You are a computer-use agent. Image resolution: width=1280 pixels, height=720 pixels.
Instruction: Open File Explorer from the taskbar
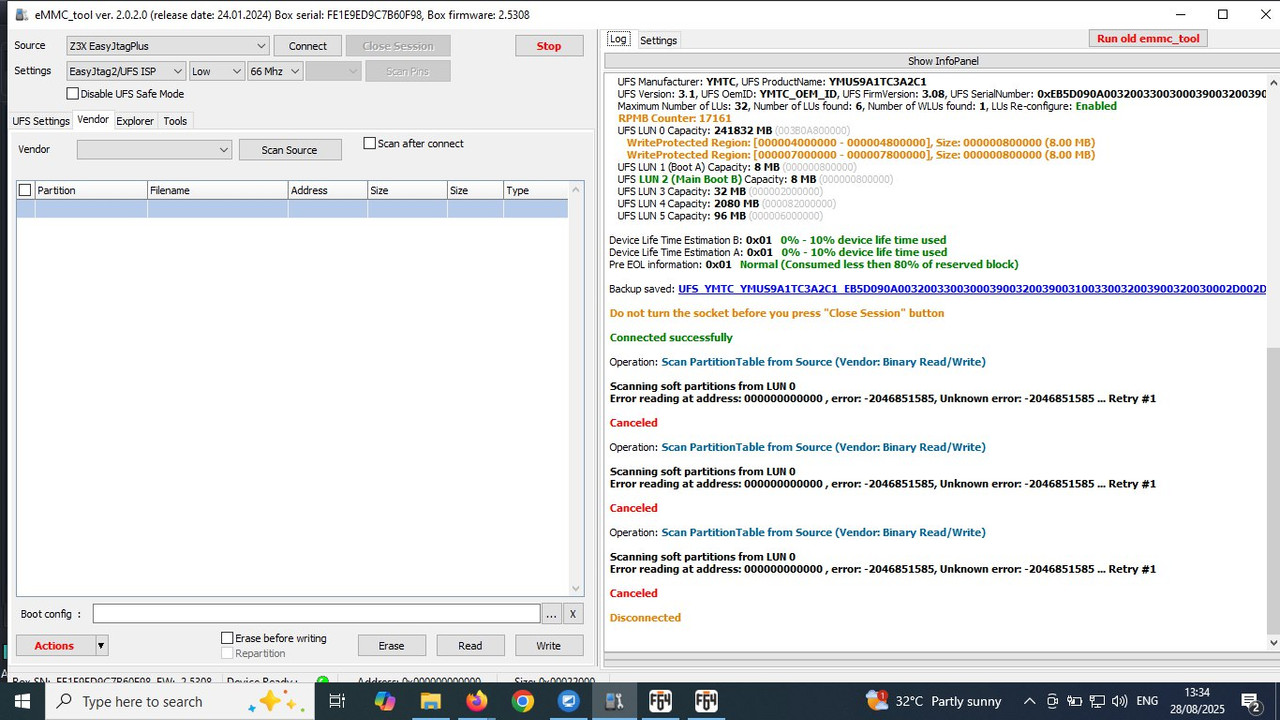[x=431, y=701]
